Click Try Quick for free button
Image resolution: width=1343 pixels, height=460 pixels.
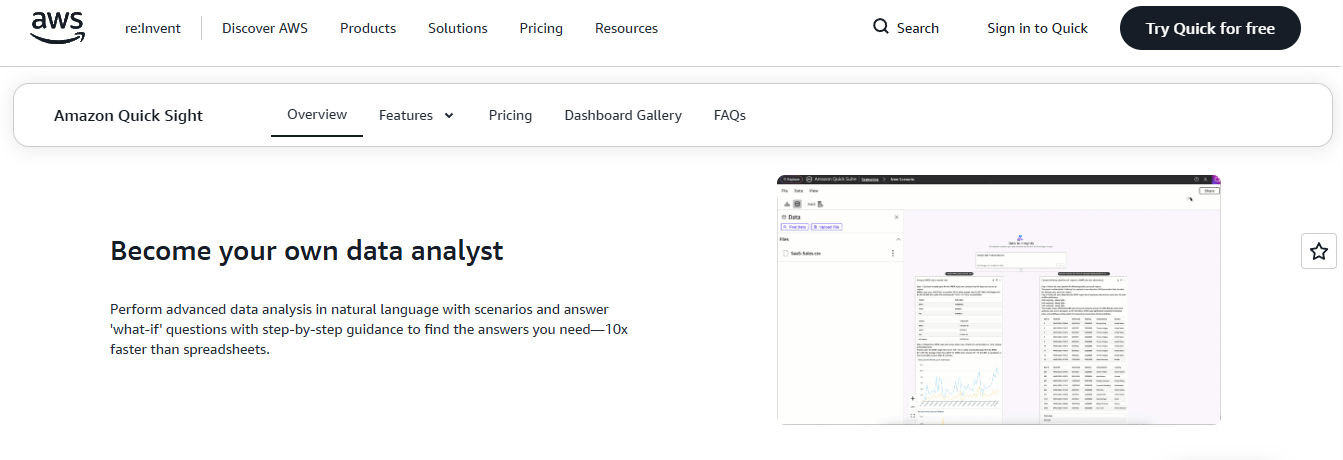(1210, 28)
